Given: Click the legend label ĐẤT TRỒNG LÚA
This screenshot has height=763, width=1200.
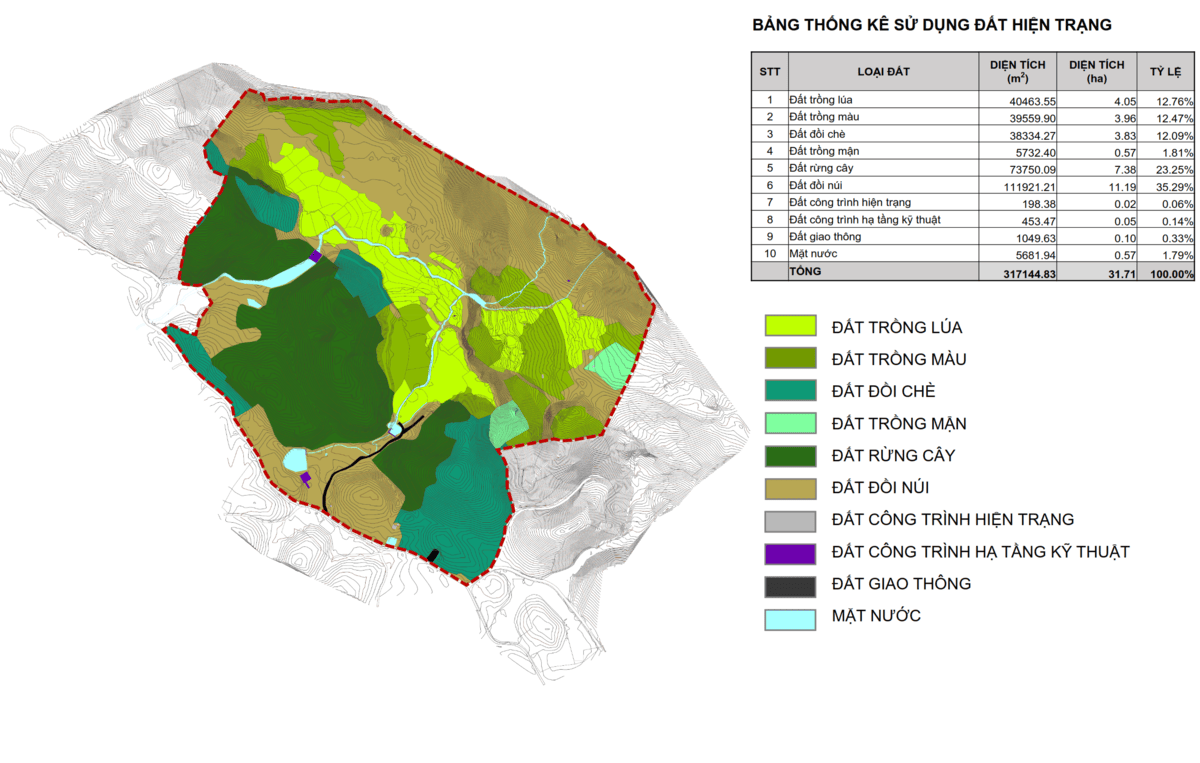Looking at the screenshot, I should (897, 327).
